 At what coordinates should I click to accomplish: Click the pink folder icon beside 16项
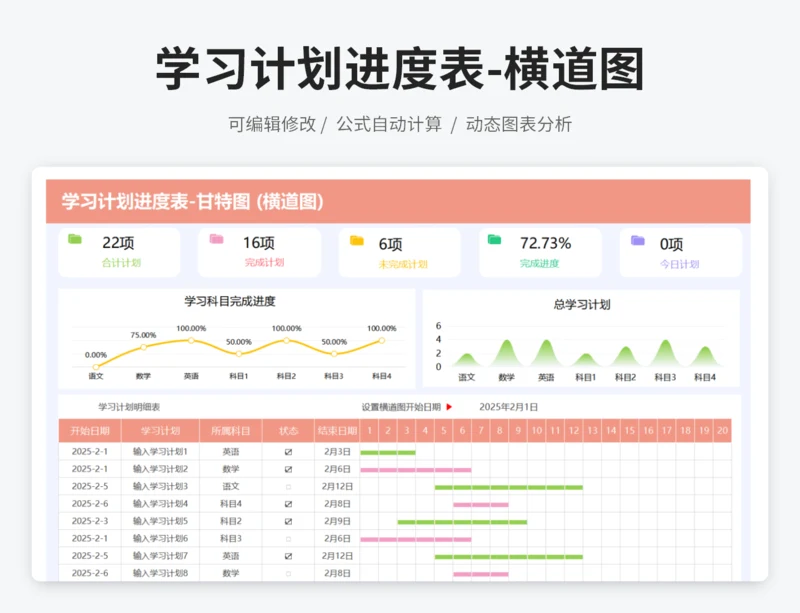tap(216, 239)
